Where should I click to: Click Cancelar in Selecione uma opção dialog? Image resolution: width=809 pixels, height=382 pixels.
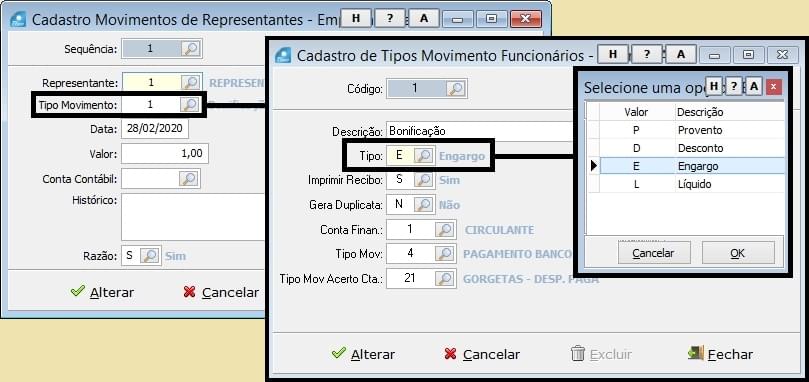point(653,253)
